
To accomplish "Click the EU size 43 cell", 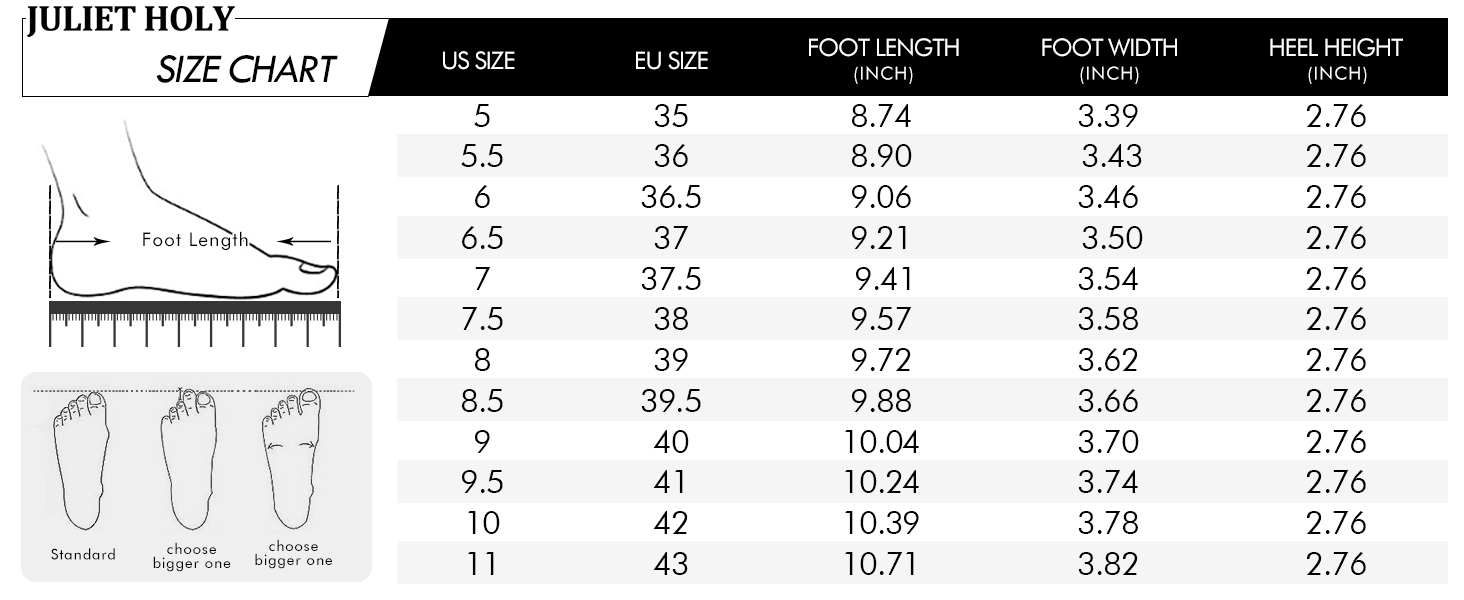I will 671,564.
